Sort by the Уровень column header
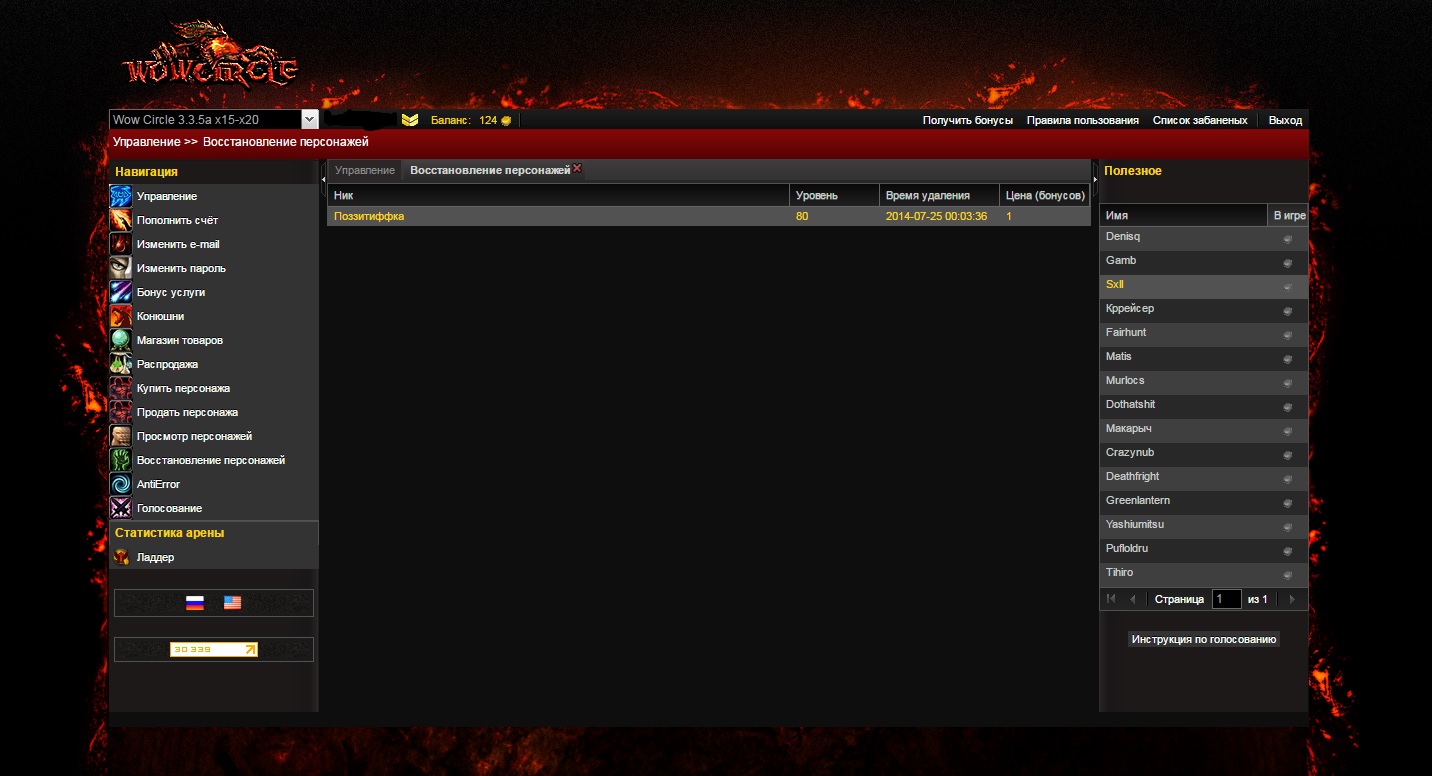Screen dimensions: 1432x776 click(x=833, y=195)
